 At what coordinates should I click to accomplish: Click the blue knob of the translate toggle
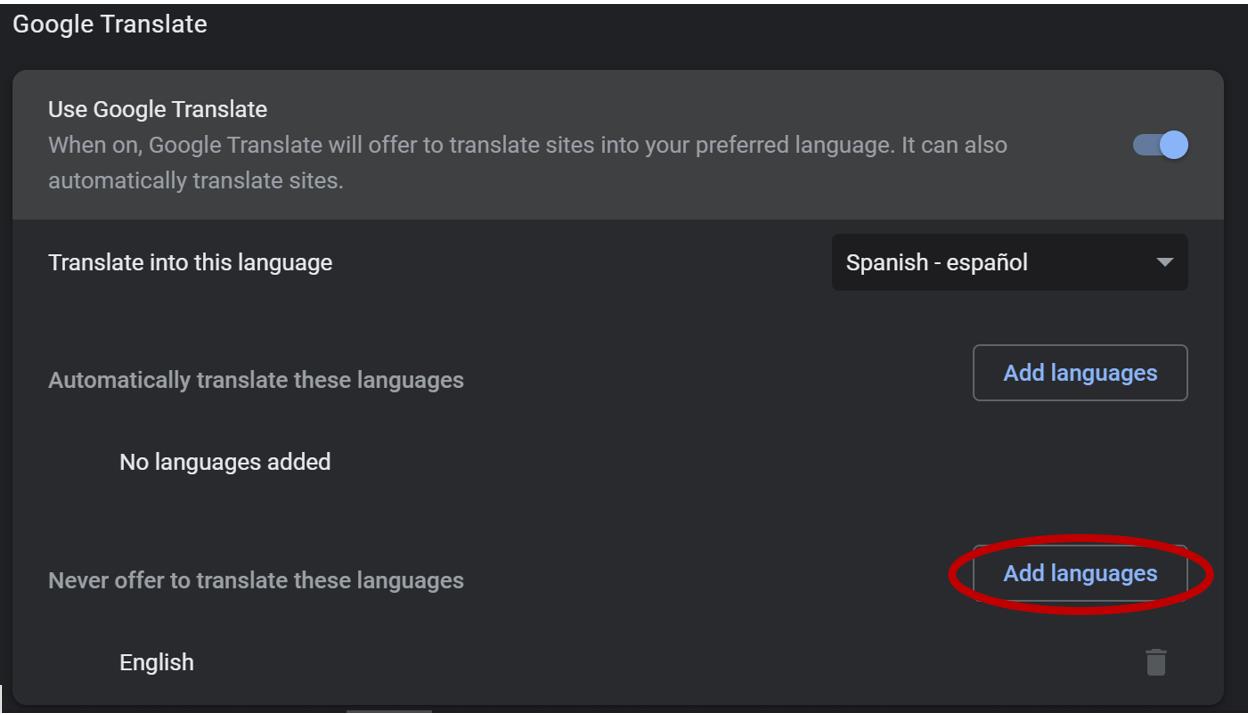1174,145
